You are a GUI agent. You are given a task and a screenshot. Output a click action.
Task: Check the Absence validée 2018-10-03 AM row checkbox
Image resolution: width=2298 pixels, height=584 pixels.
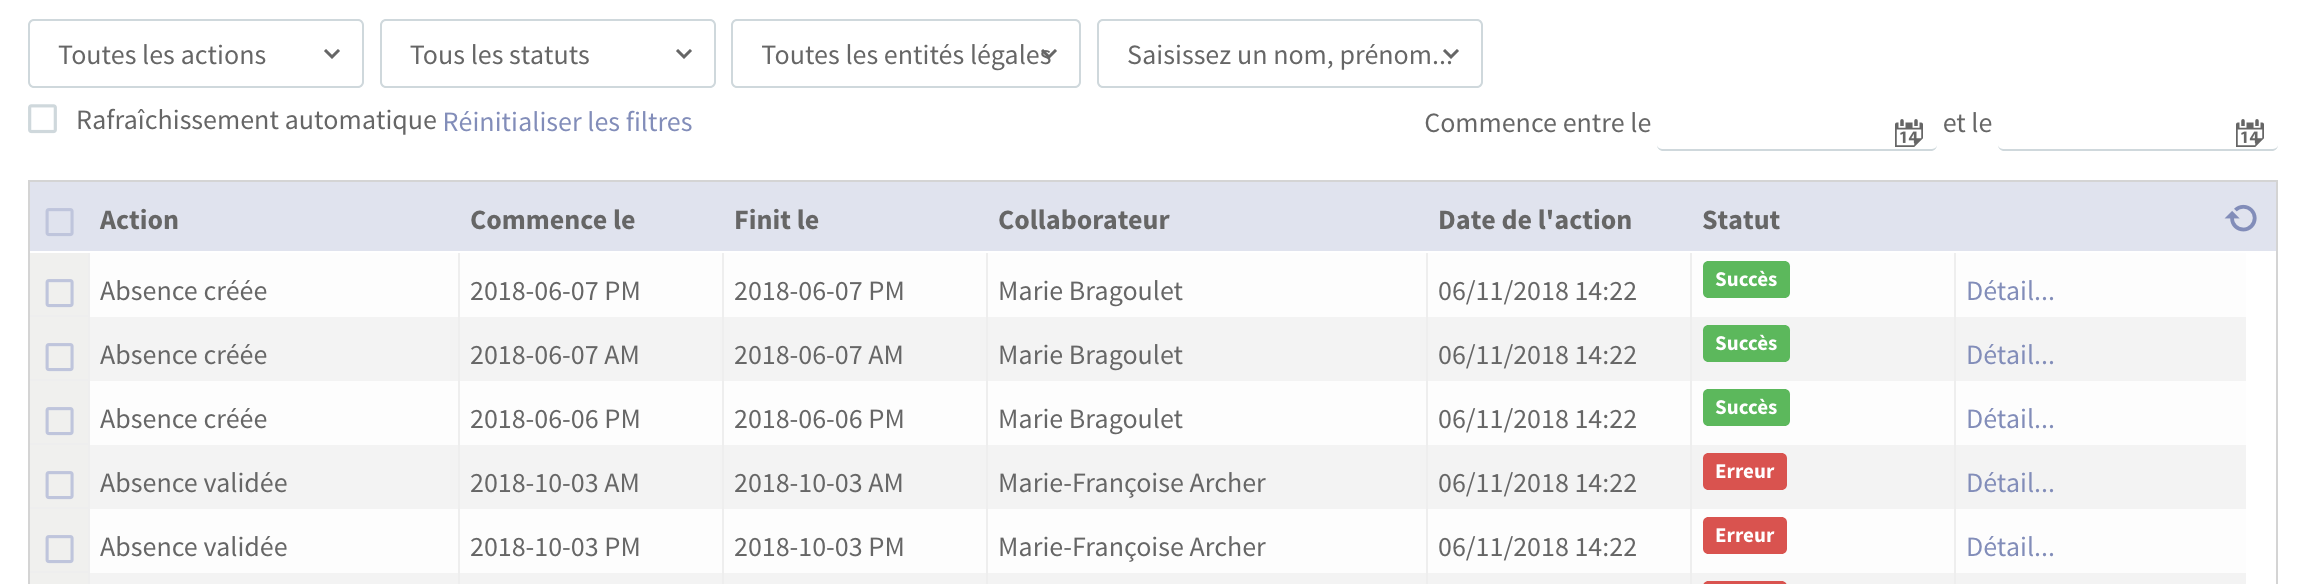point(60,485)
